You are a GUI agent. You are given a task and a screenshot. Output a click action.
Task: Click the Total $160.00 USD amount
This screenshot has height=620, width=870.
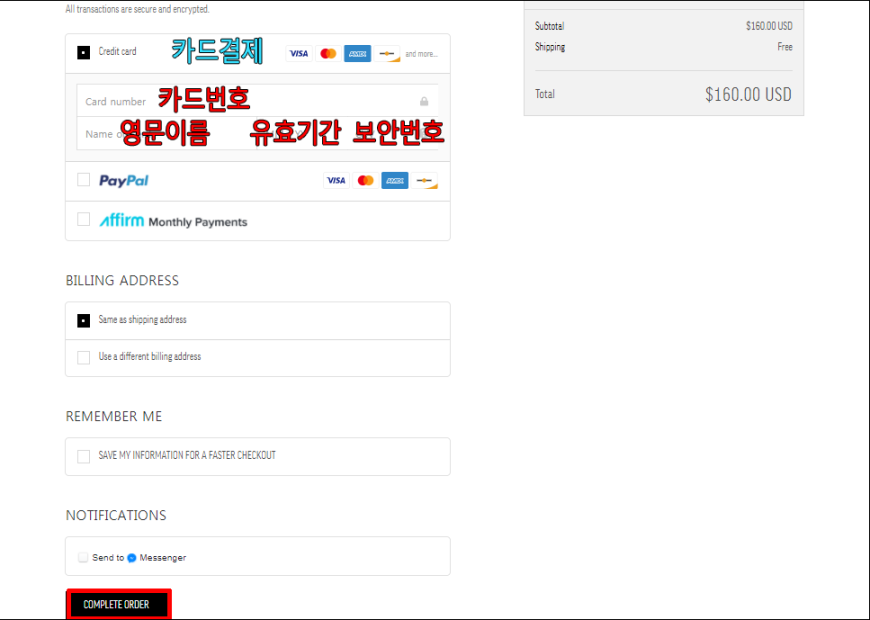coord(748,94)
